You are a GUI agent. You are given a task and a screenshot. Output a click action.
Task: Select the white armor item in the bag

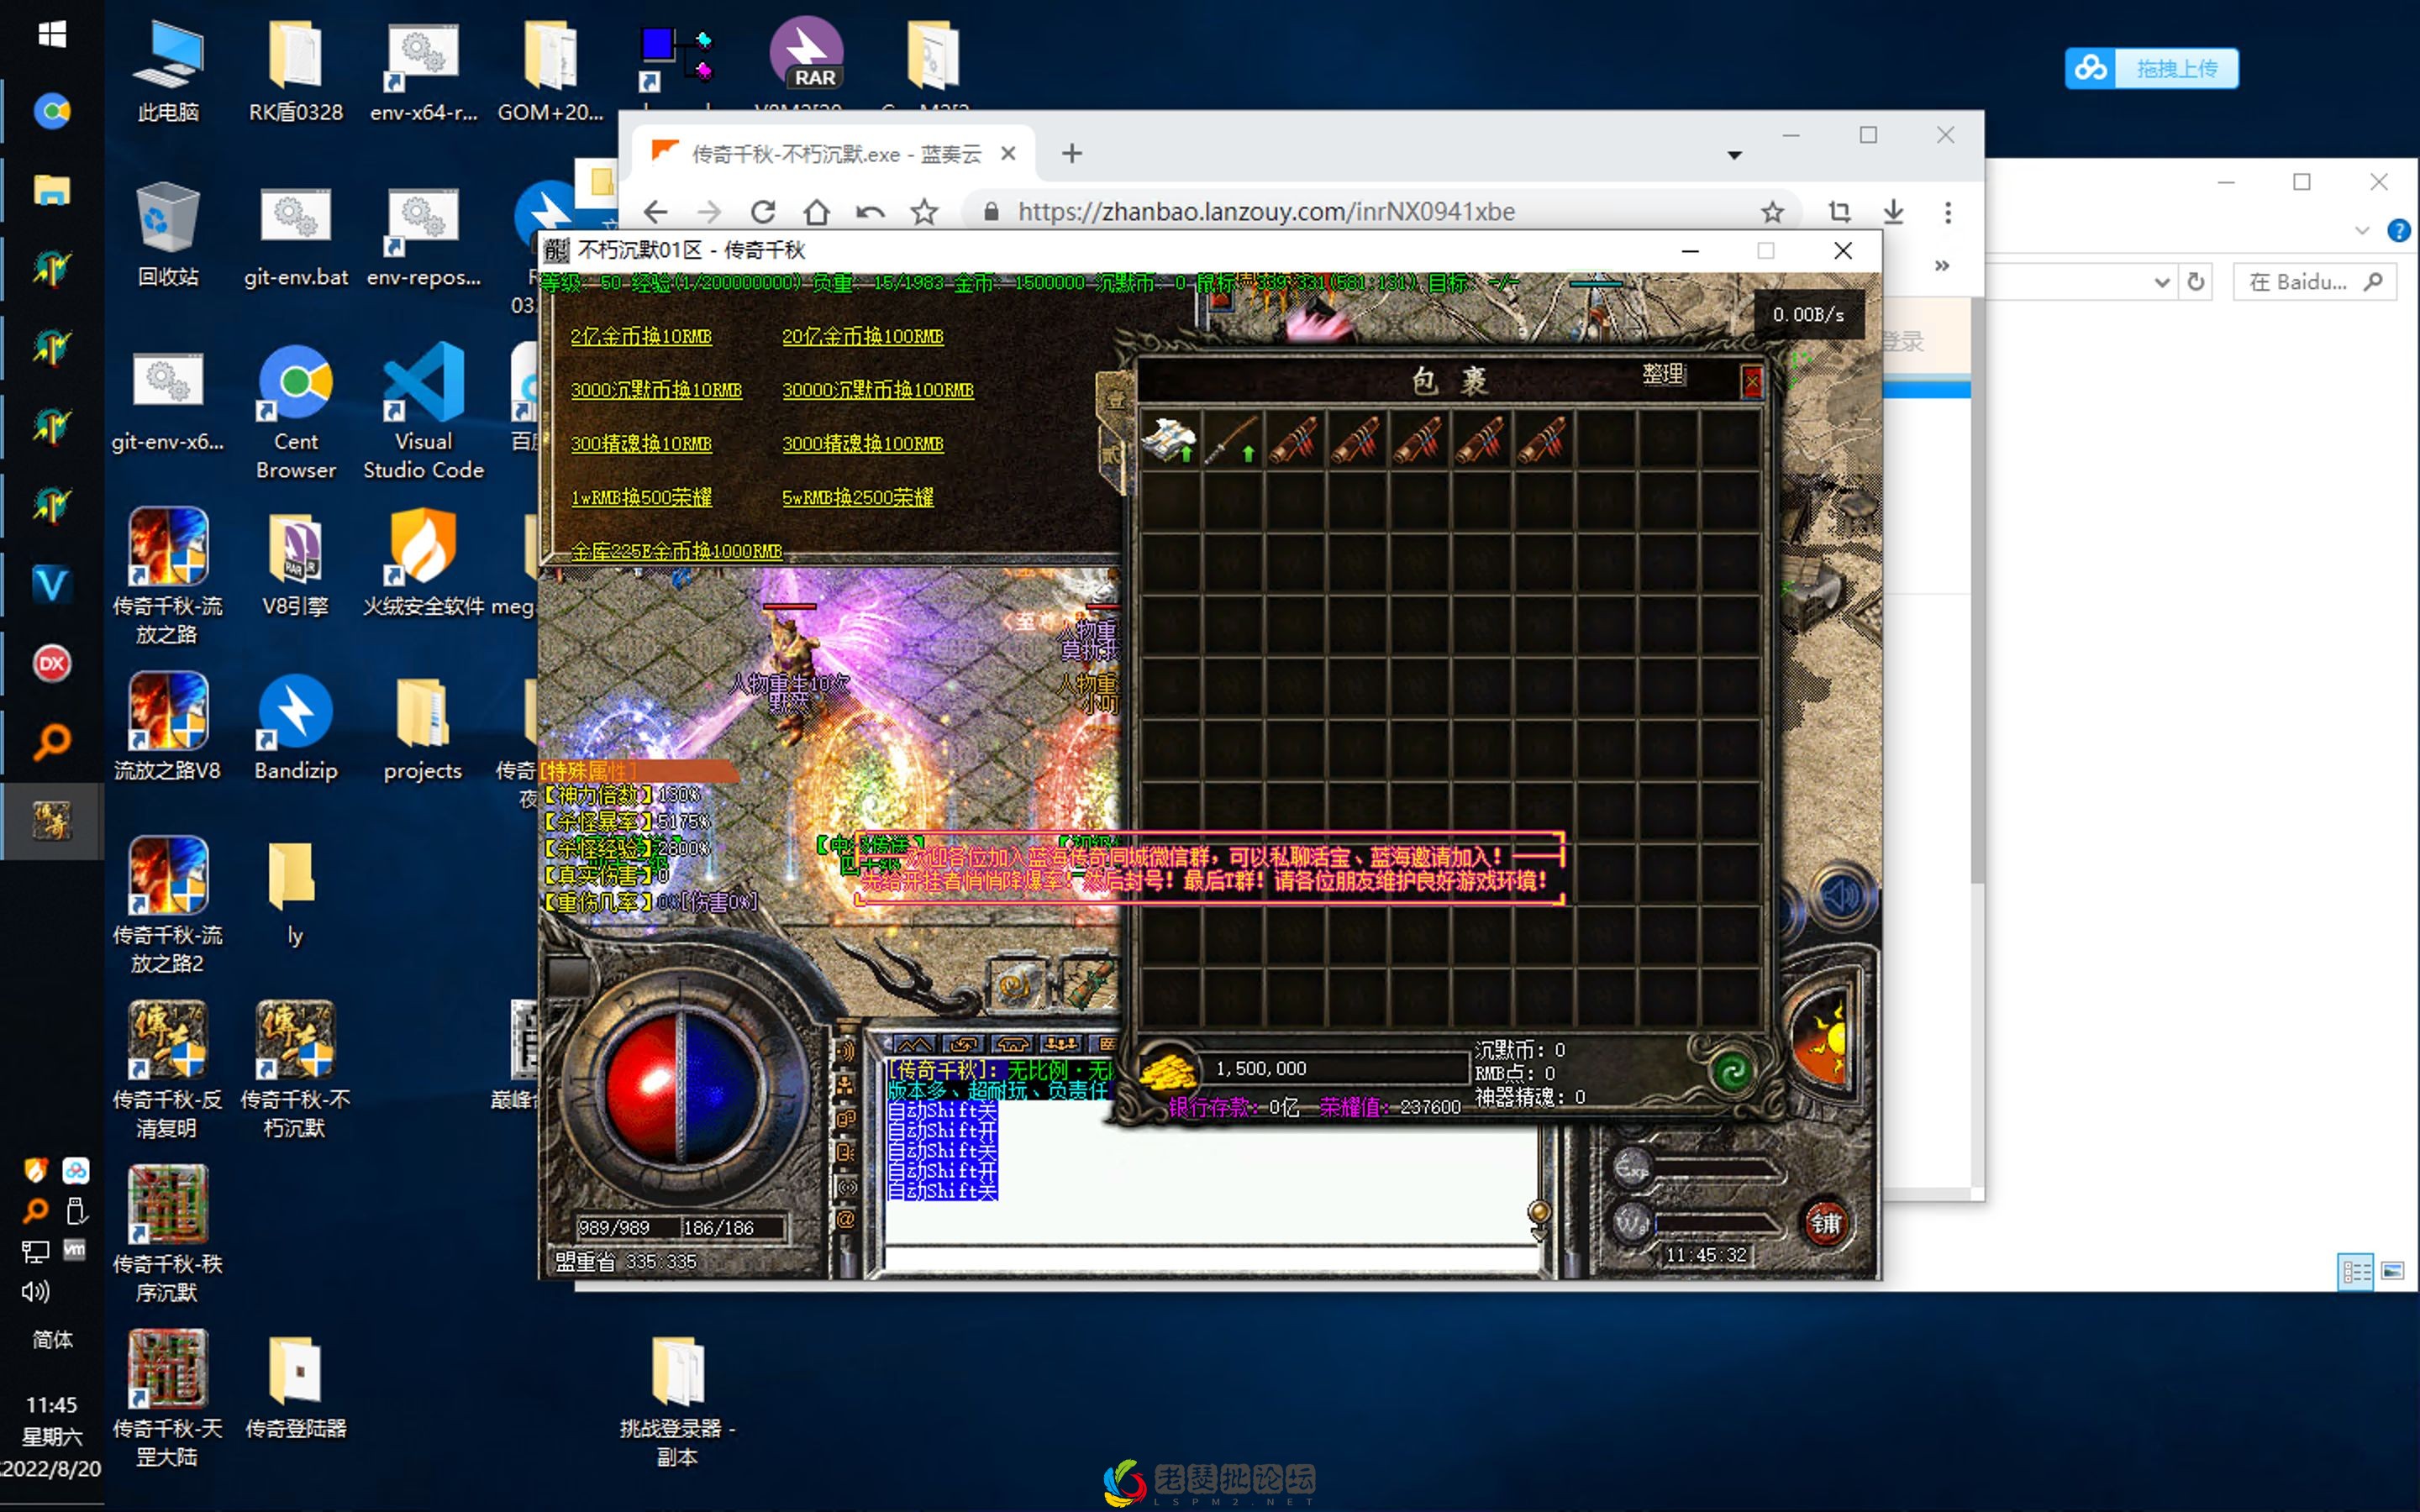click(1169, 439)
